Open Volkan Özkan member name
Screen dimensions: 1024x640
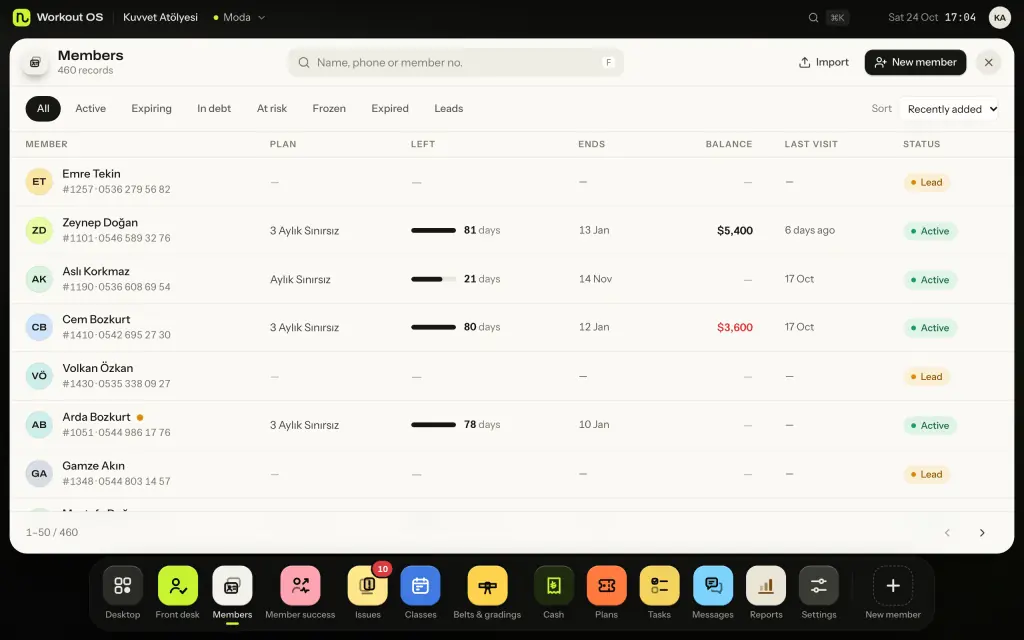(98, 368)
